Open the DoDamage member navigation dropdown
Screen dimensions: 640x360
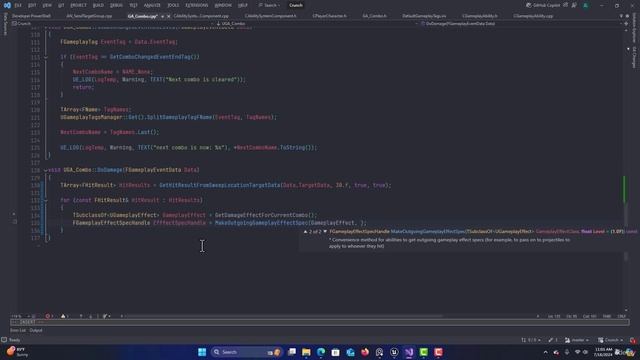520,24
